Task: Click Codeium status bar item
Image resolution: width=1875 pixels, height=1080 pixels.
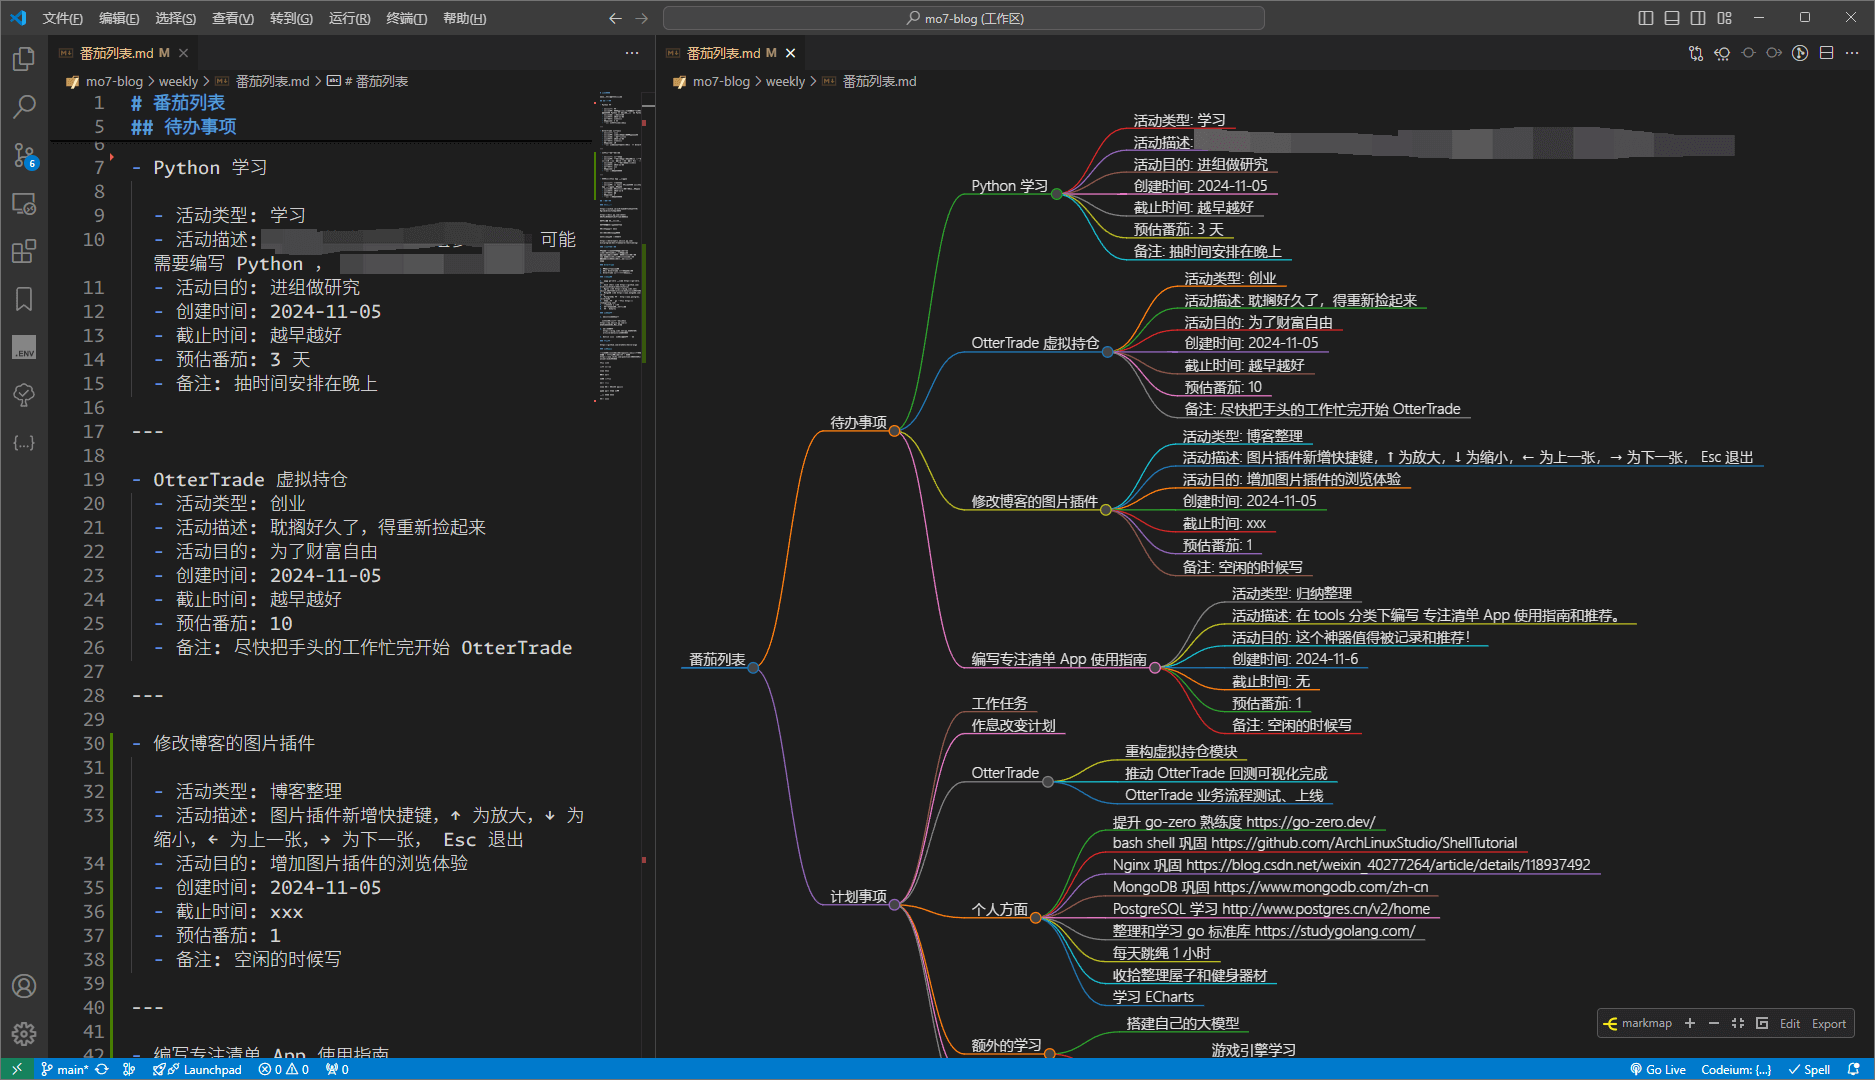Action: (1736, 1069)
